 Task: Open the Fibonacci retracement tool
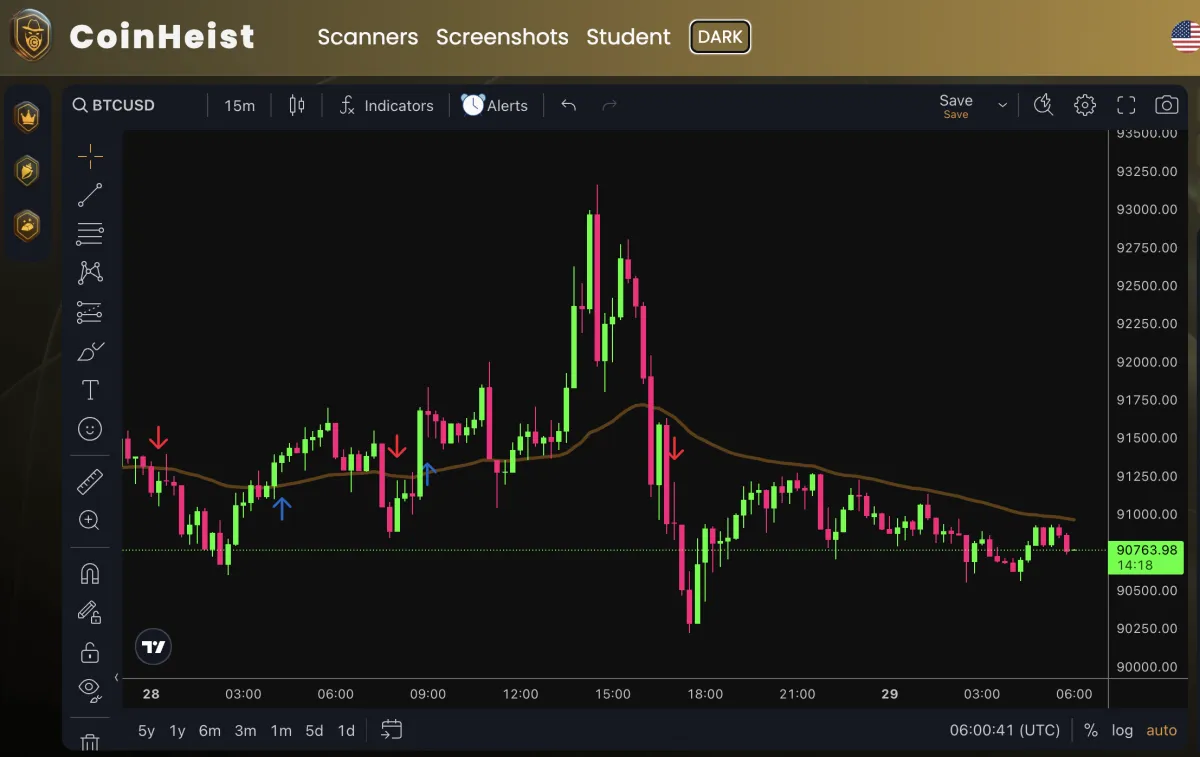pyautogui.click(x=90, y=234)
